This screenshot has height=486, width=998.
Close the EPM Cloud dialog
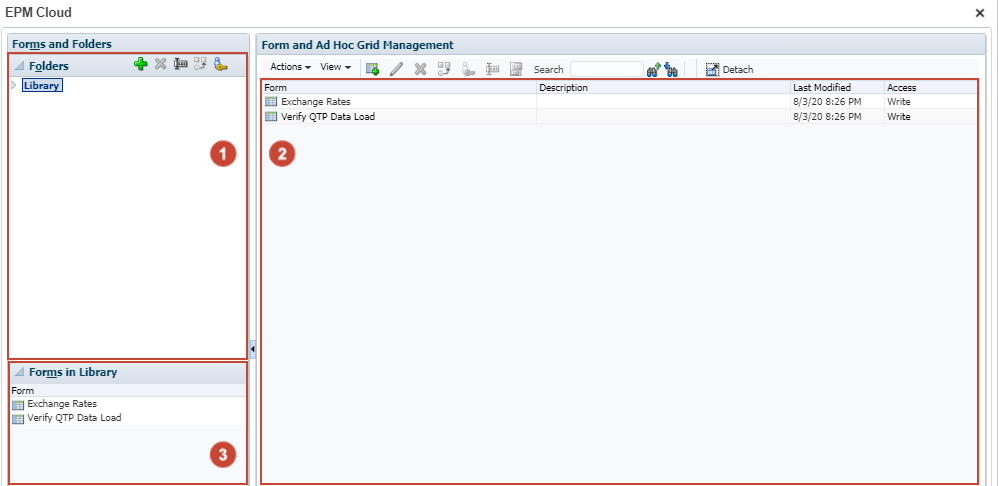pyautogui.click(x=980, y=13)
